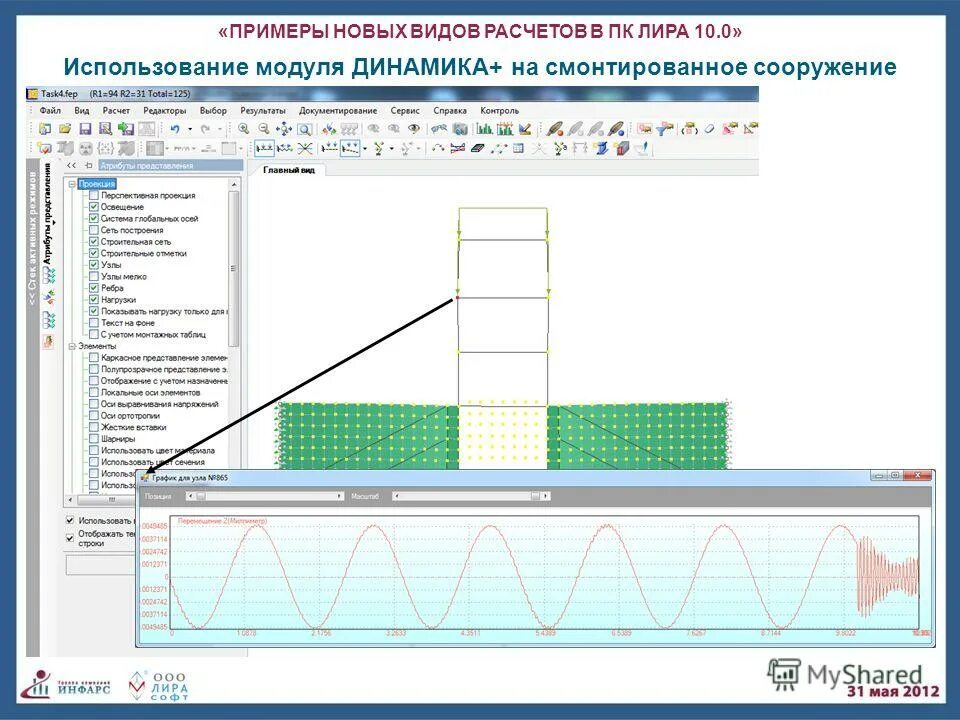This screenshot has height=720, width=960.
Task: Click the import green arrow toolbar icon
Action: [126, 129]
